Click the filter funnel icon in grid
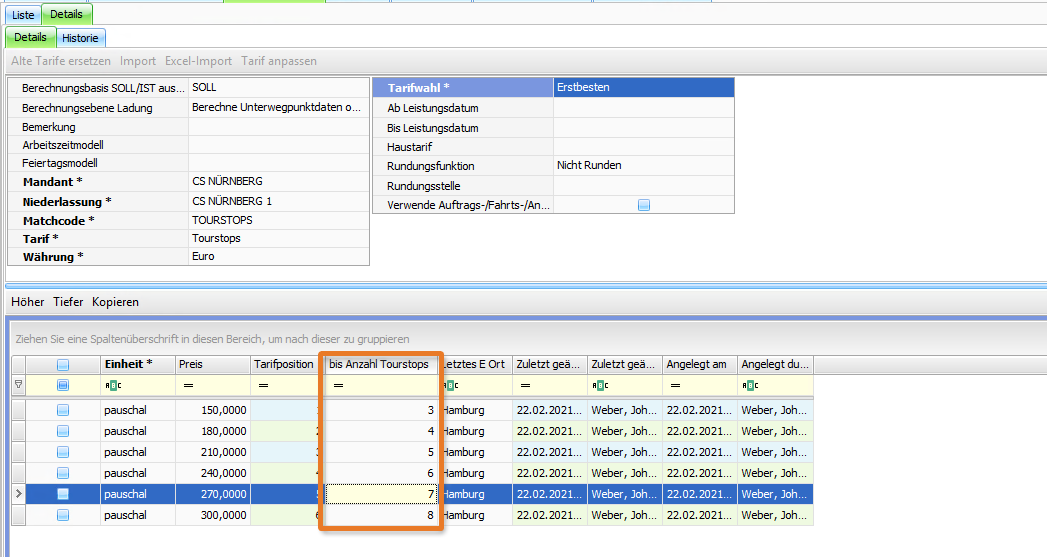Image resolution: width=1047 pixels, height=557 pixels. [x=18, y=385]
